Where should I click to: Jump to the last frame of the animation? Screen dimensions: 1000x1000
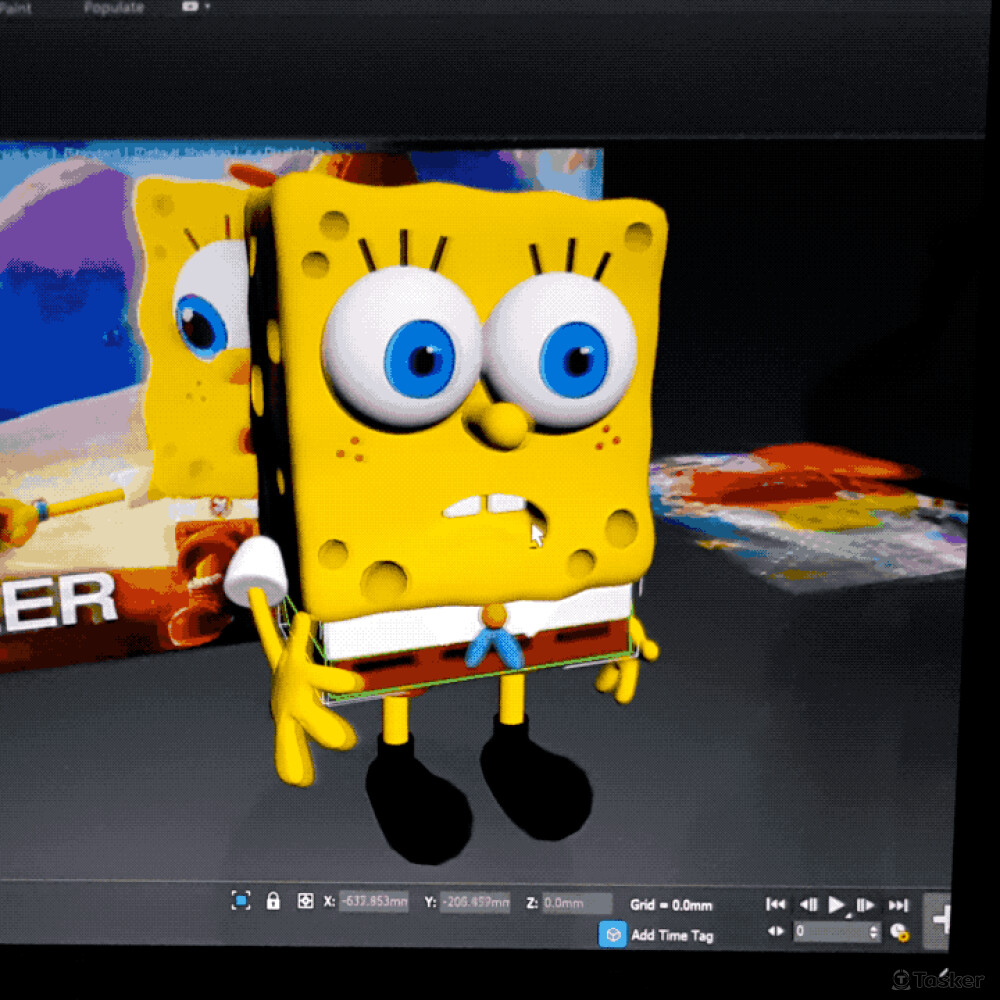pos(898,905)
